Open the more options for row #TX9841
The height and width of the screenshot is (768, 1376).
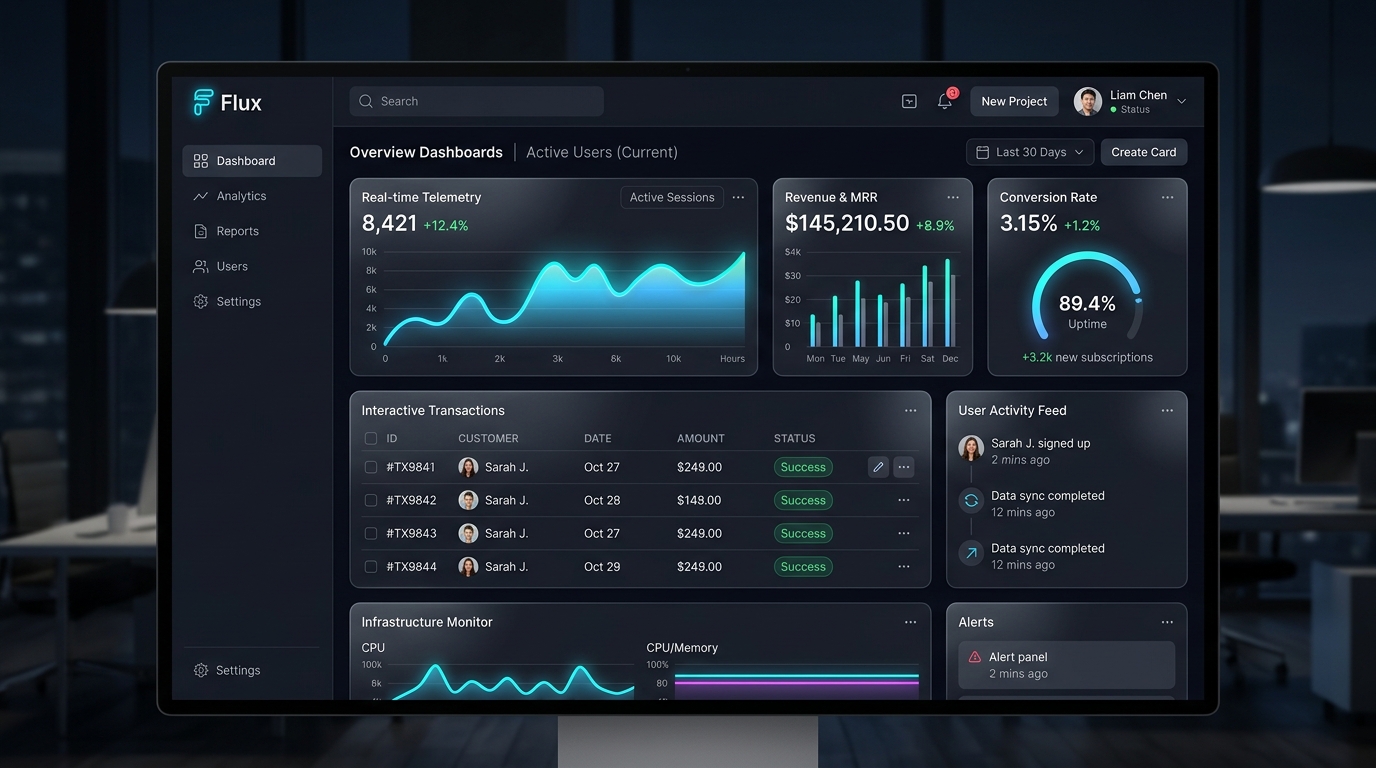tap(904, 467)
